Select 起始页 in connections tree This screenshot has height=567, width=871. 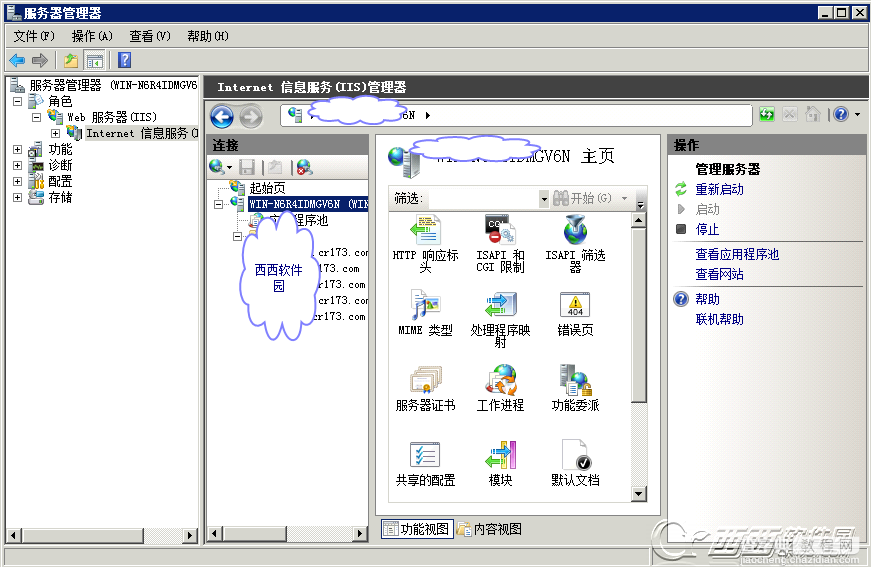click(267, 188)
